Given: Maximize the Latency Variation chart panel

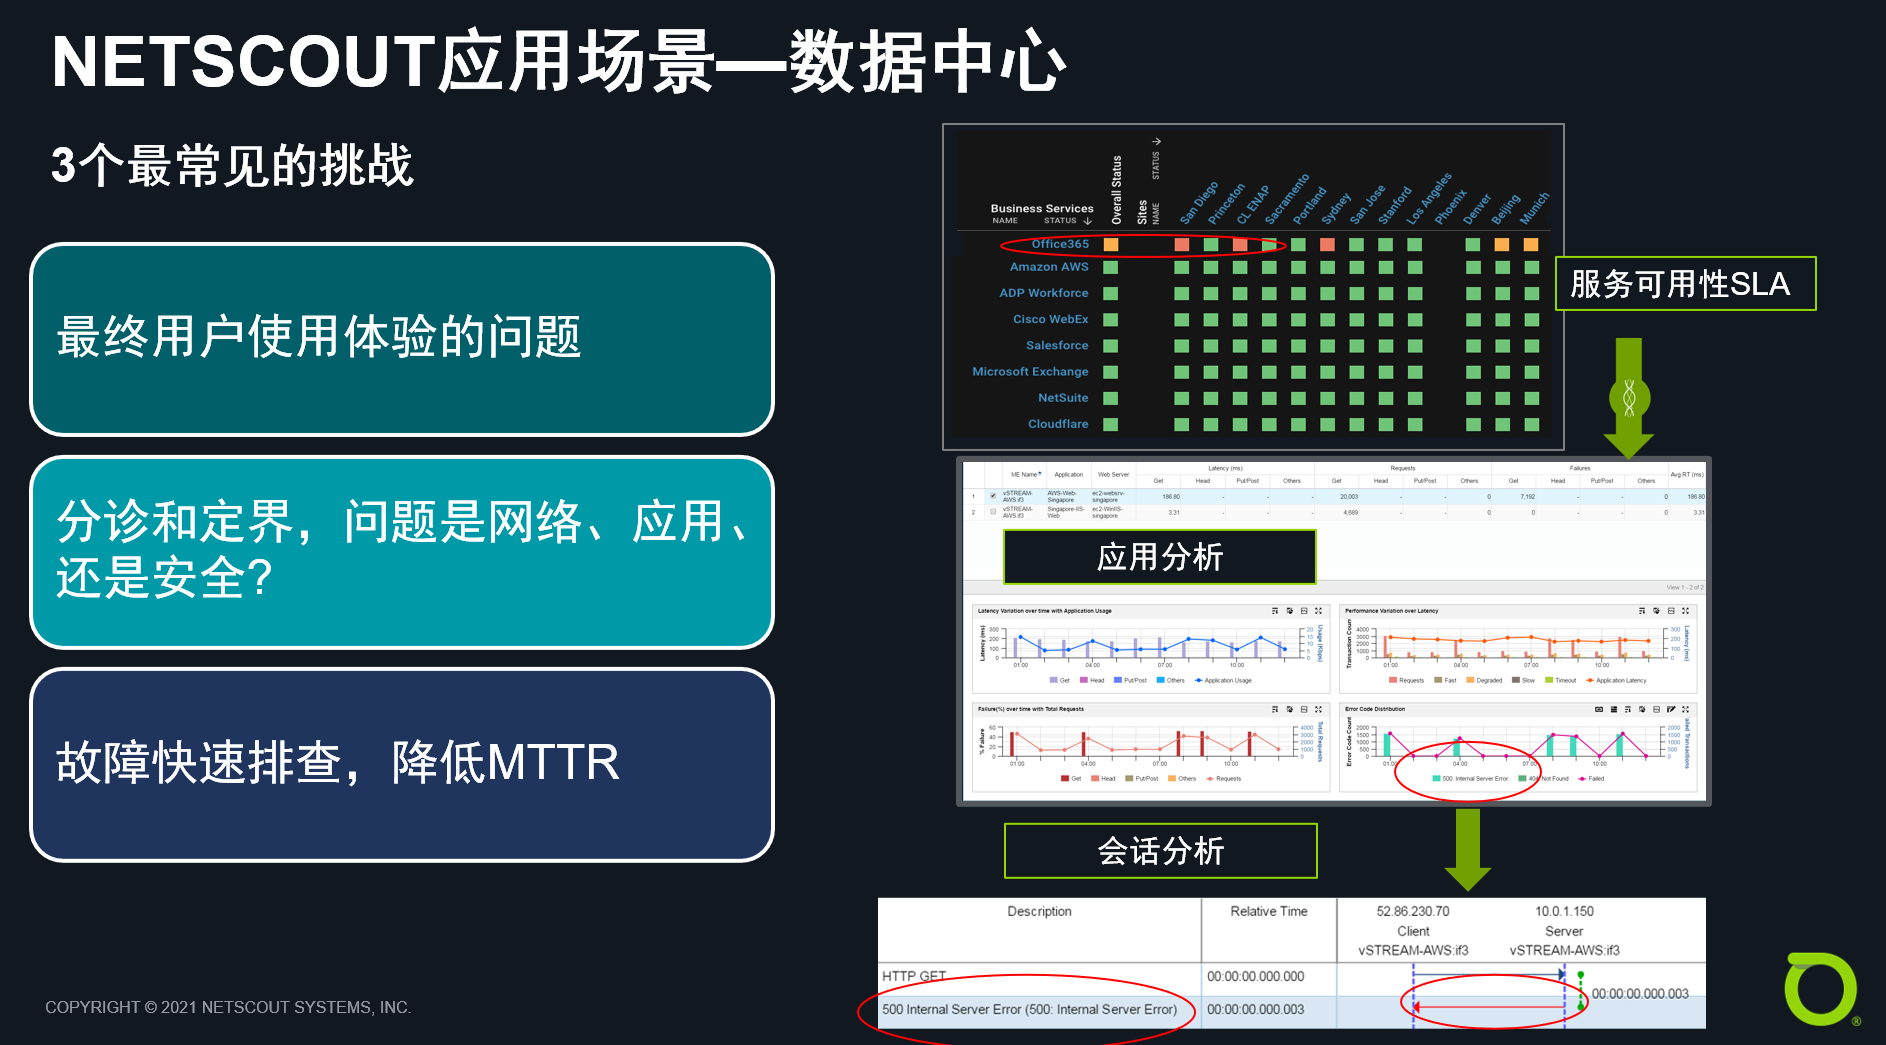Looking at the screenshot, I should (1318, 610).
